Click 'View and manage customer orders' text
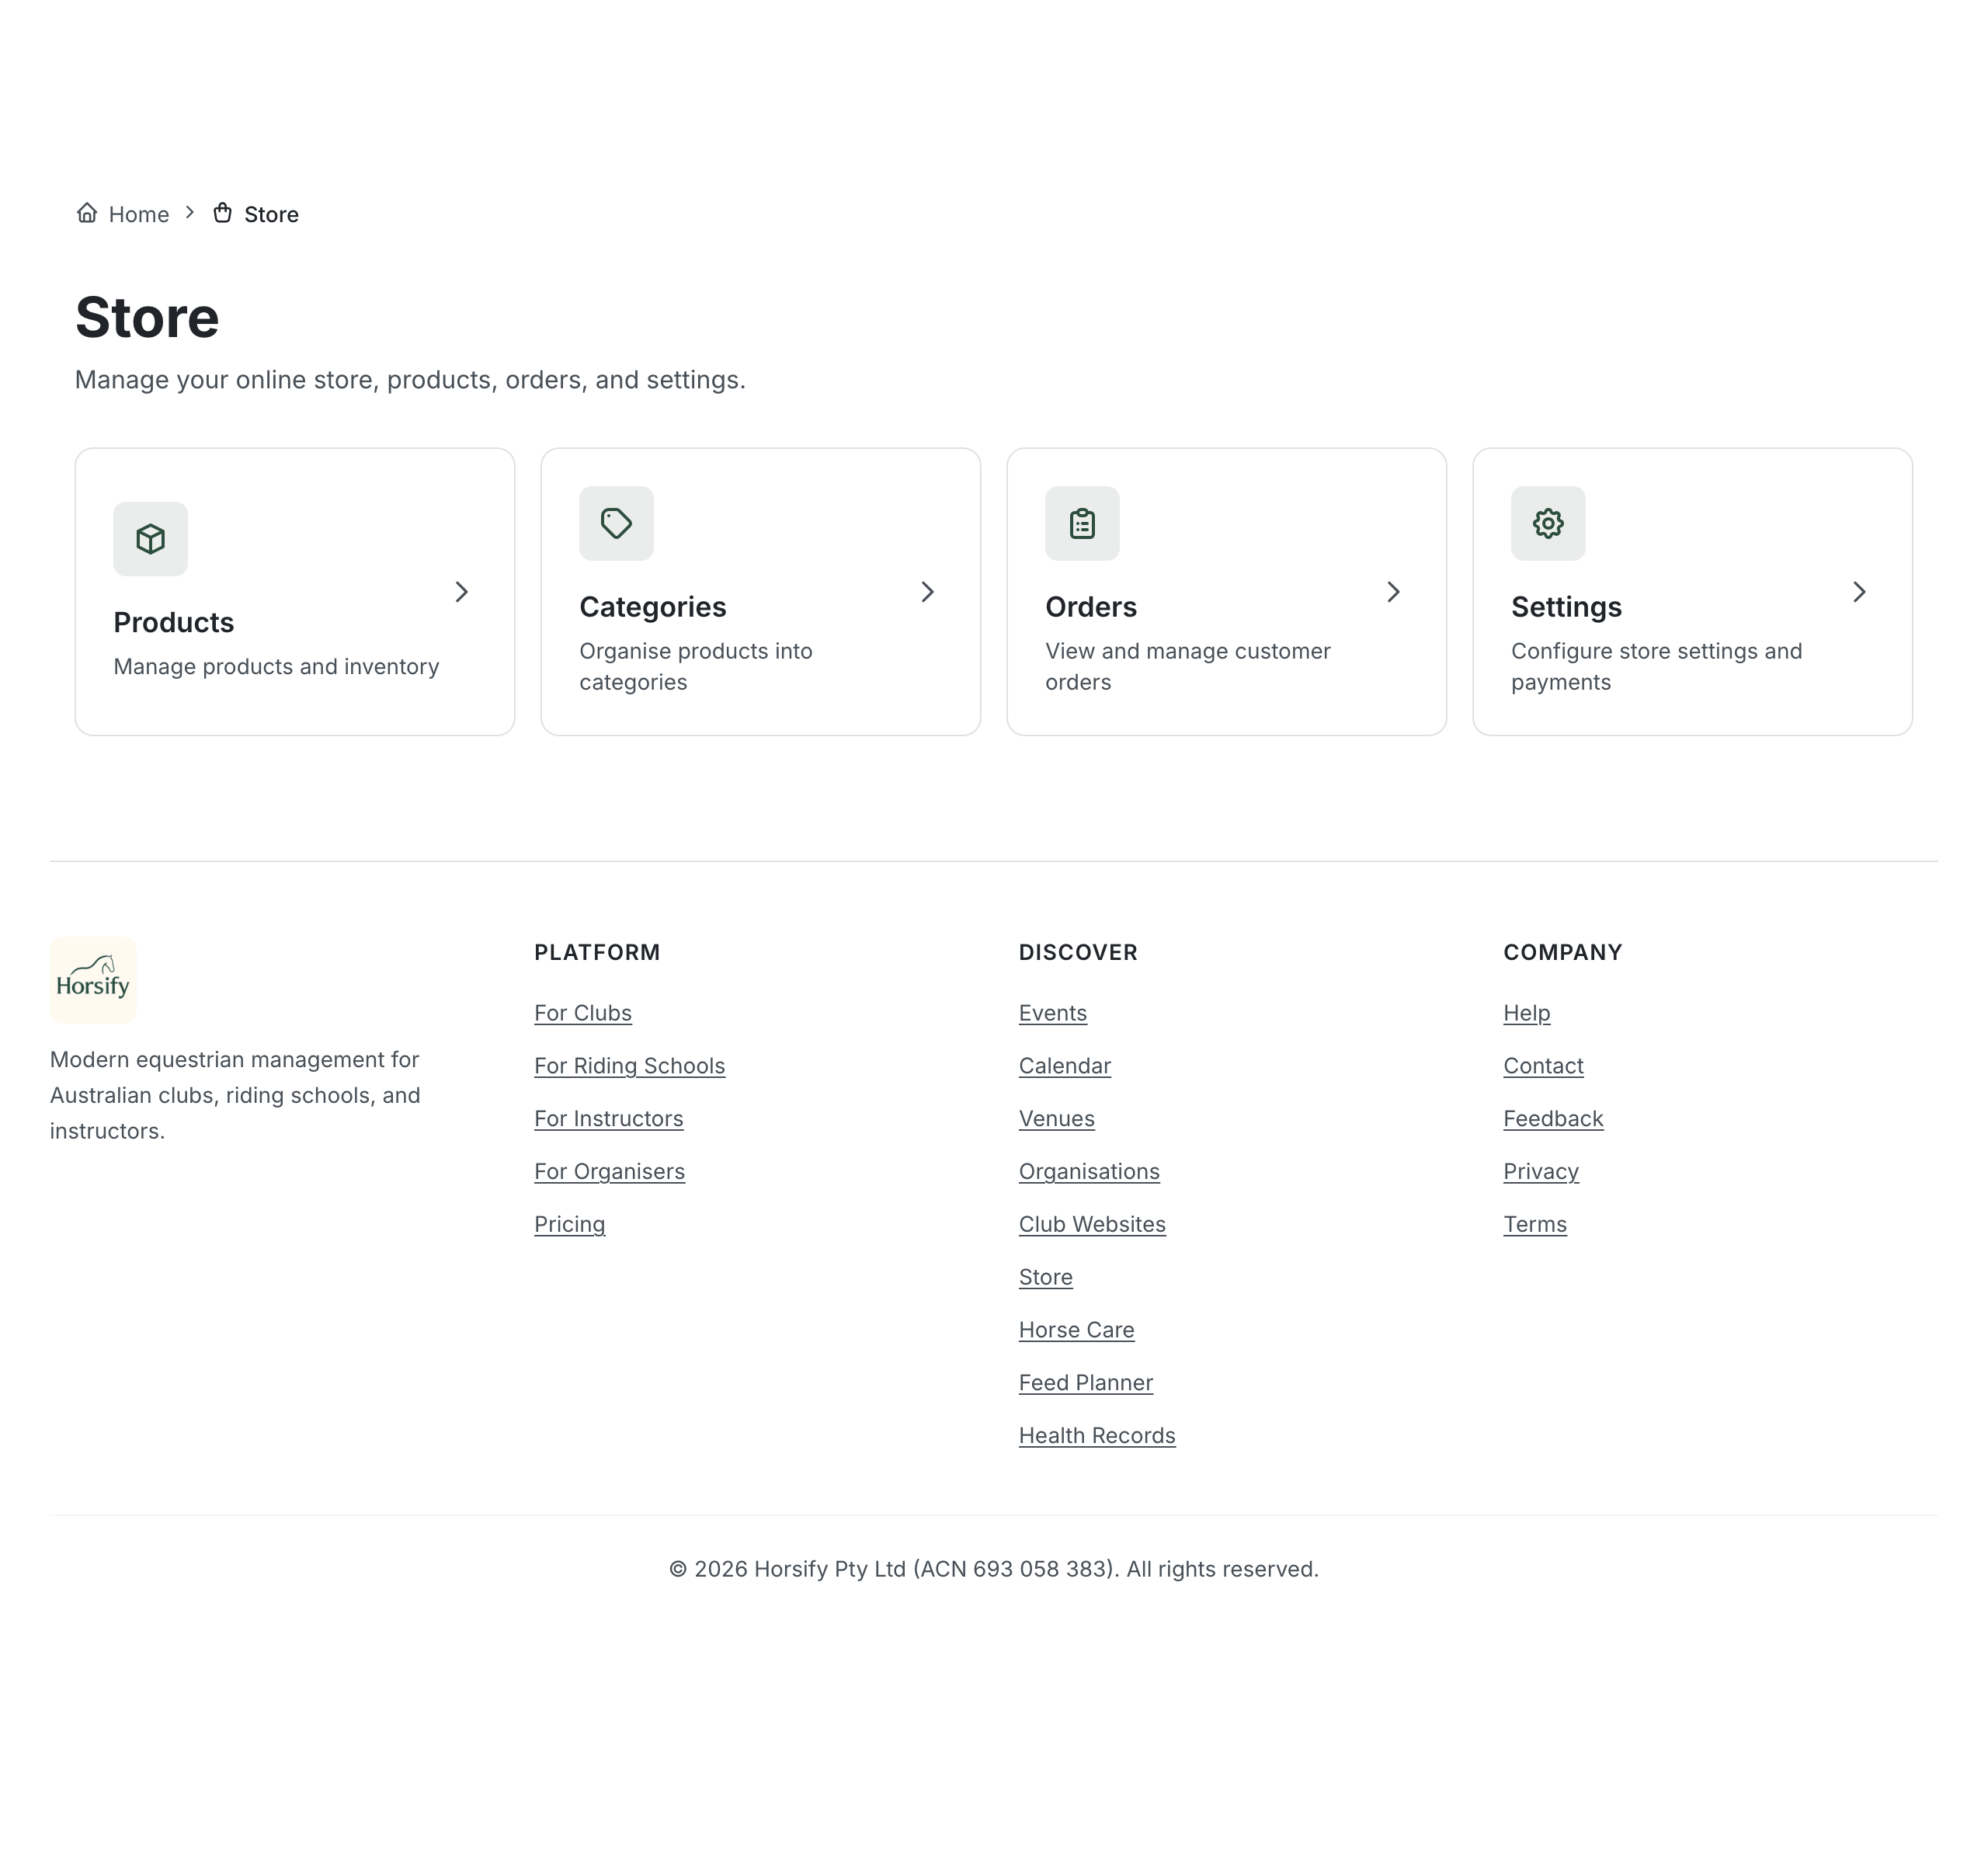The width and height of the screenshot is (1988, 1864). (x=1188, y=666)
